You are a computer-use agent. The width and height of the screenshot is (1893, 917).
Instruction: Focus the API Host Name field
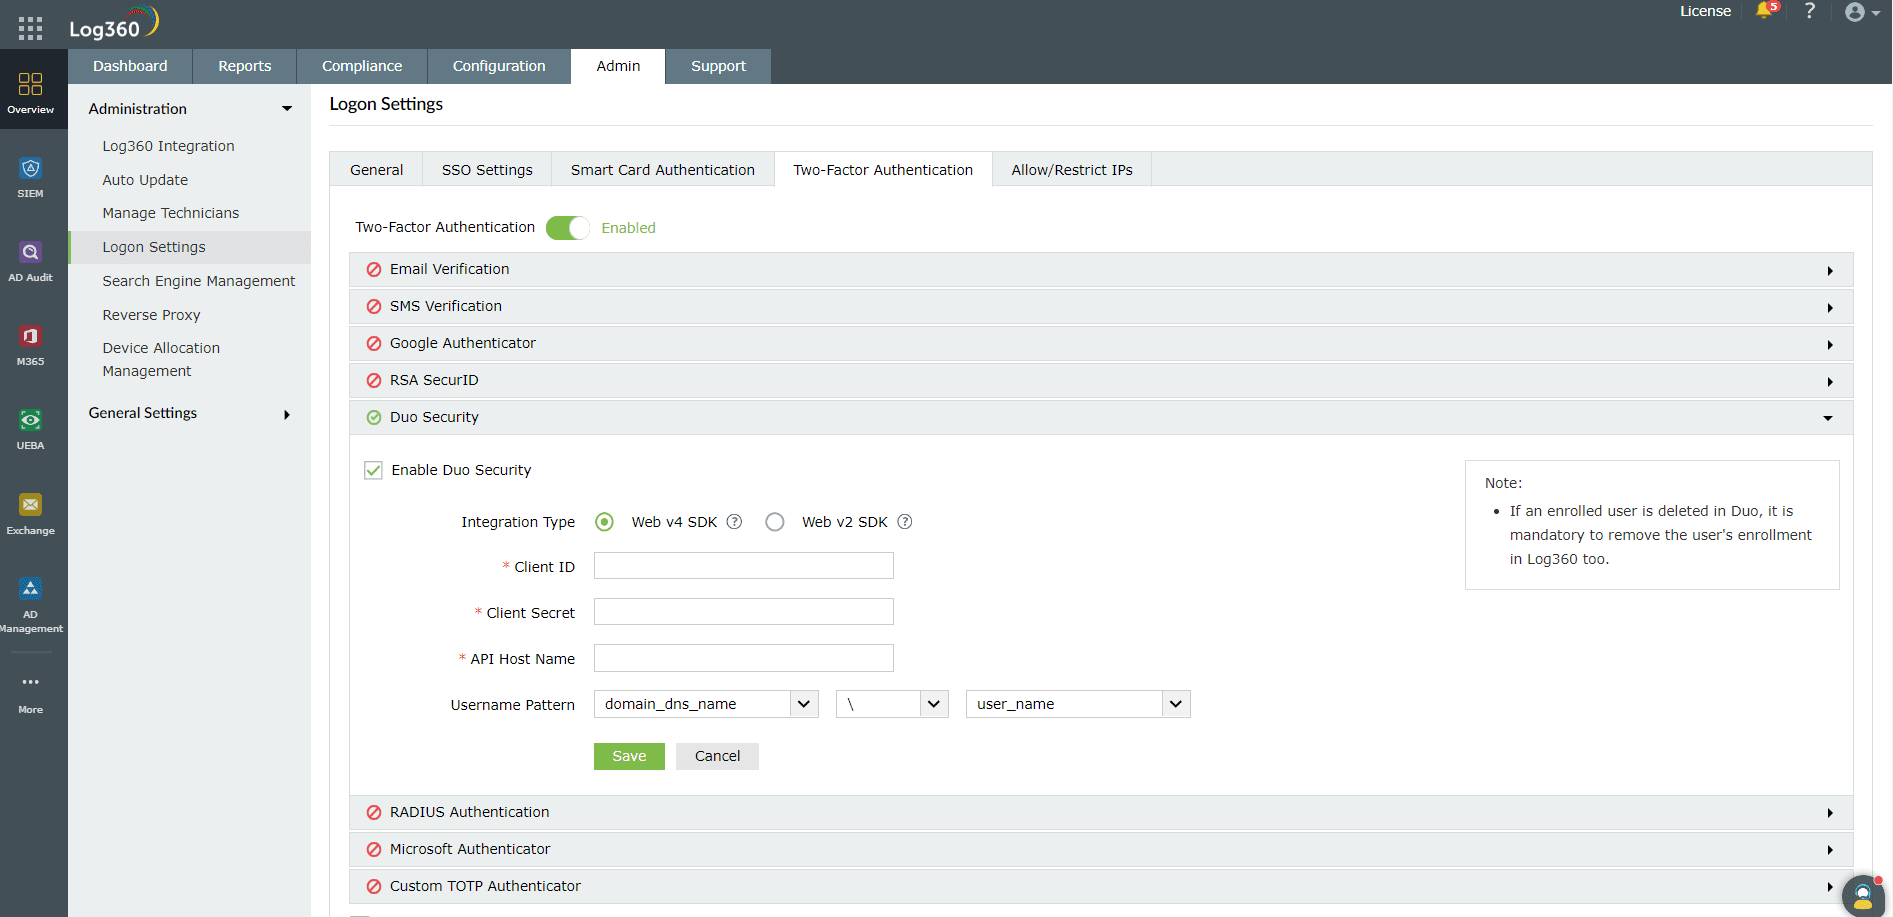click(744, 658)
